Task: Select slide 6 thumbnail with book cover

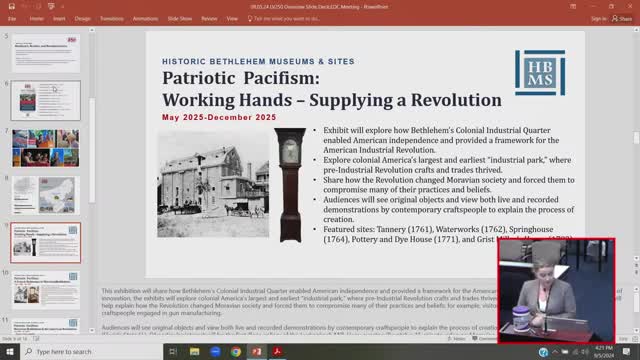Action: point(46,100)
